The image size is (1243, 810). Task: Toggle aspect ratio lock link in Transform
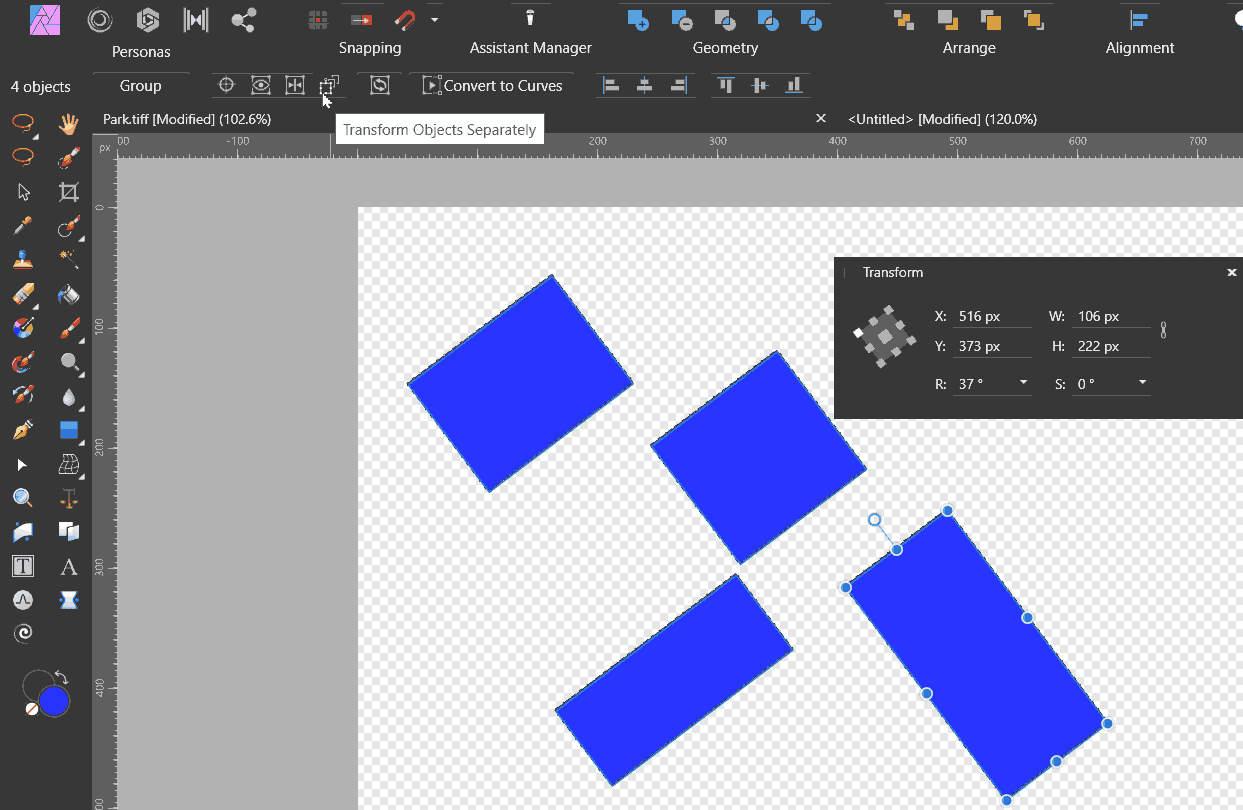coord(1163,330)
